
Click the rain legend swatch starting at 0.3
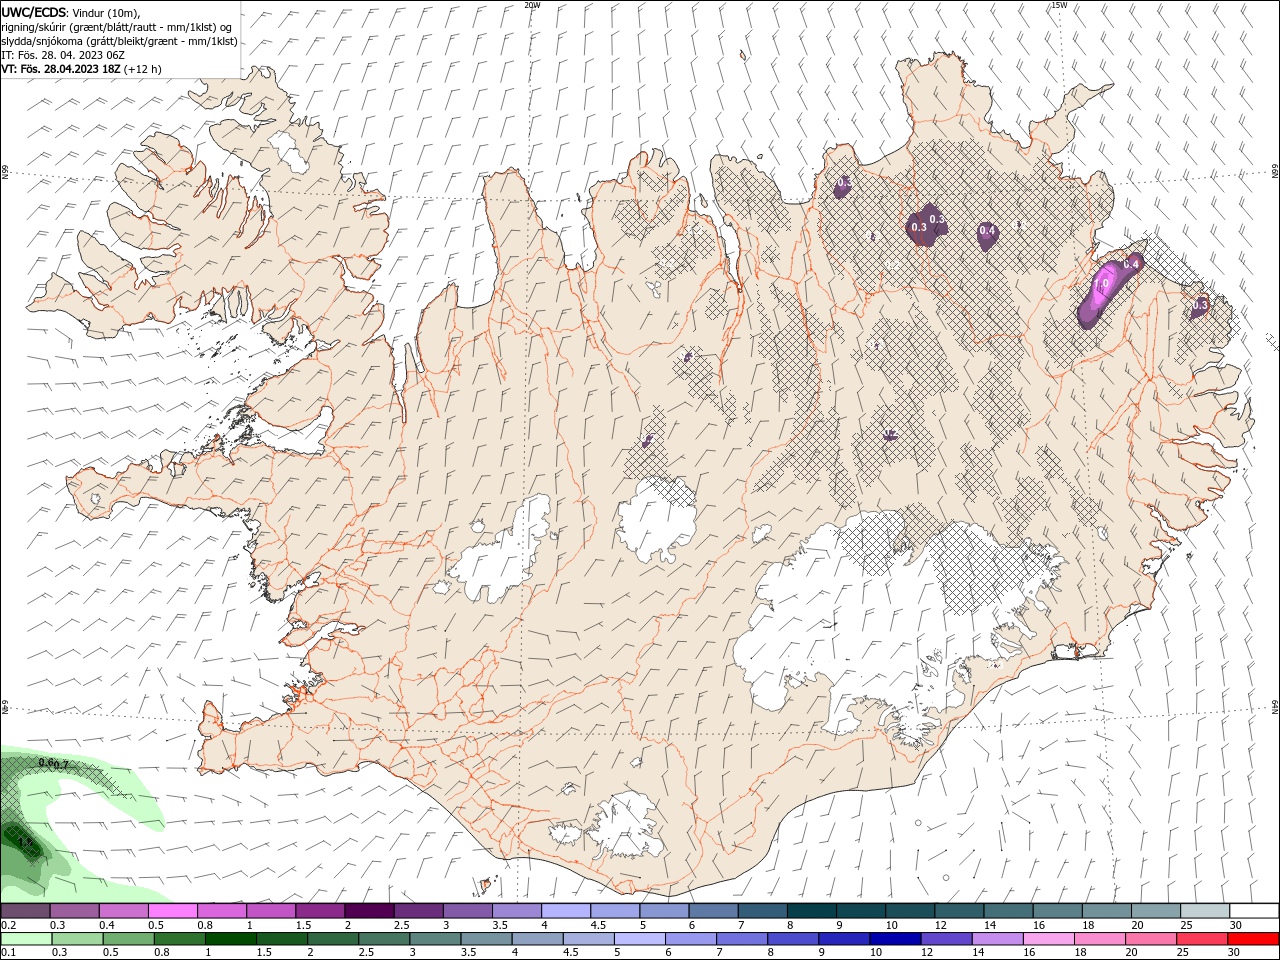[x=77, y=939]
